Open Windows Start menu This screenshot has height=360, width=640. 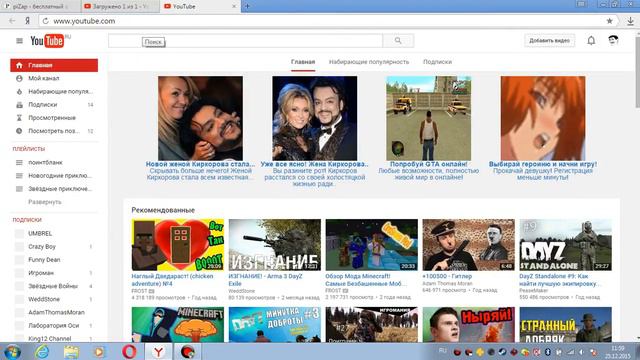point(12,351)
